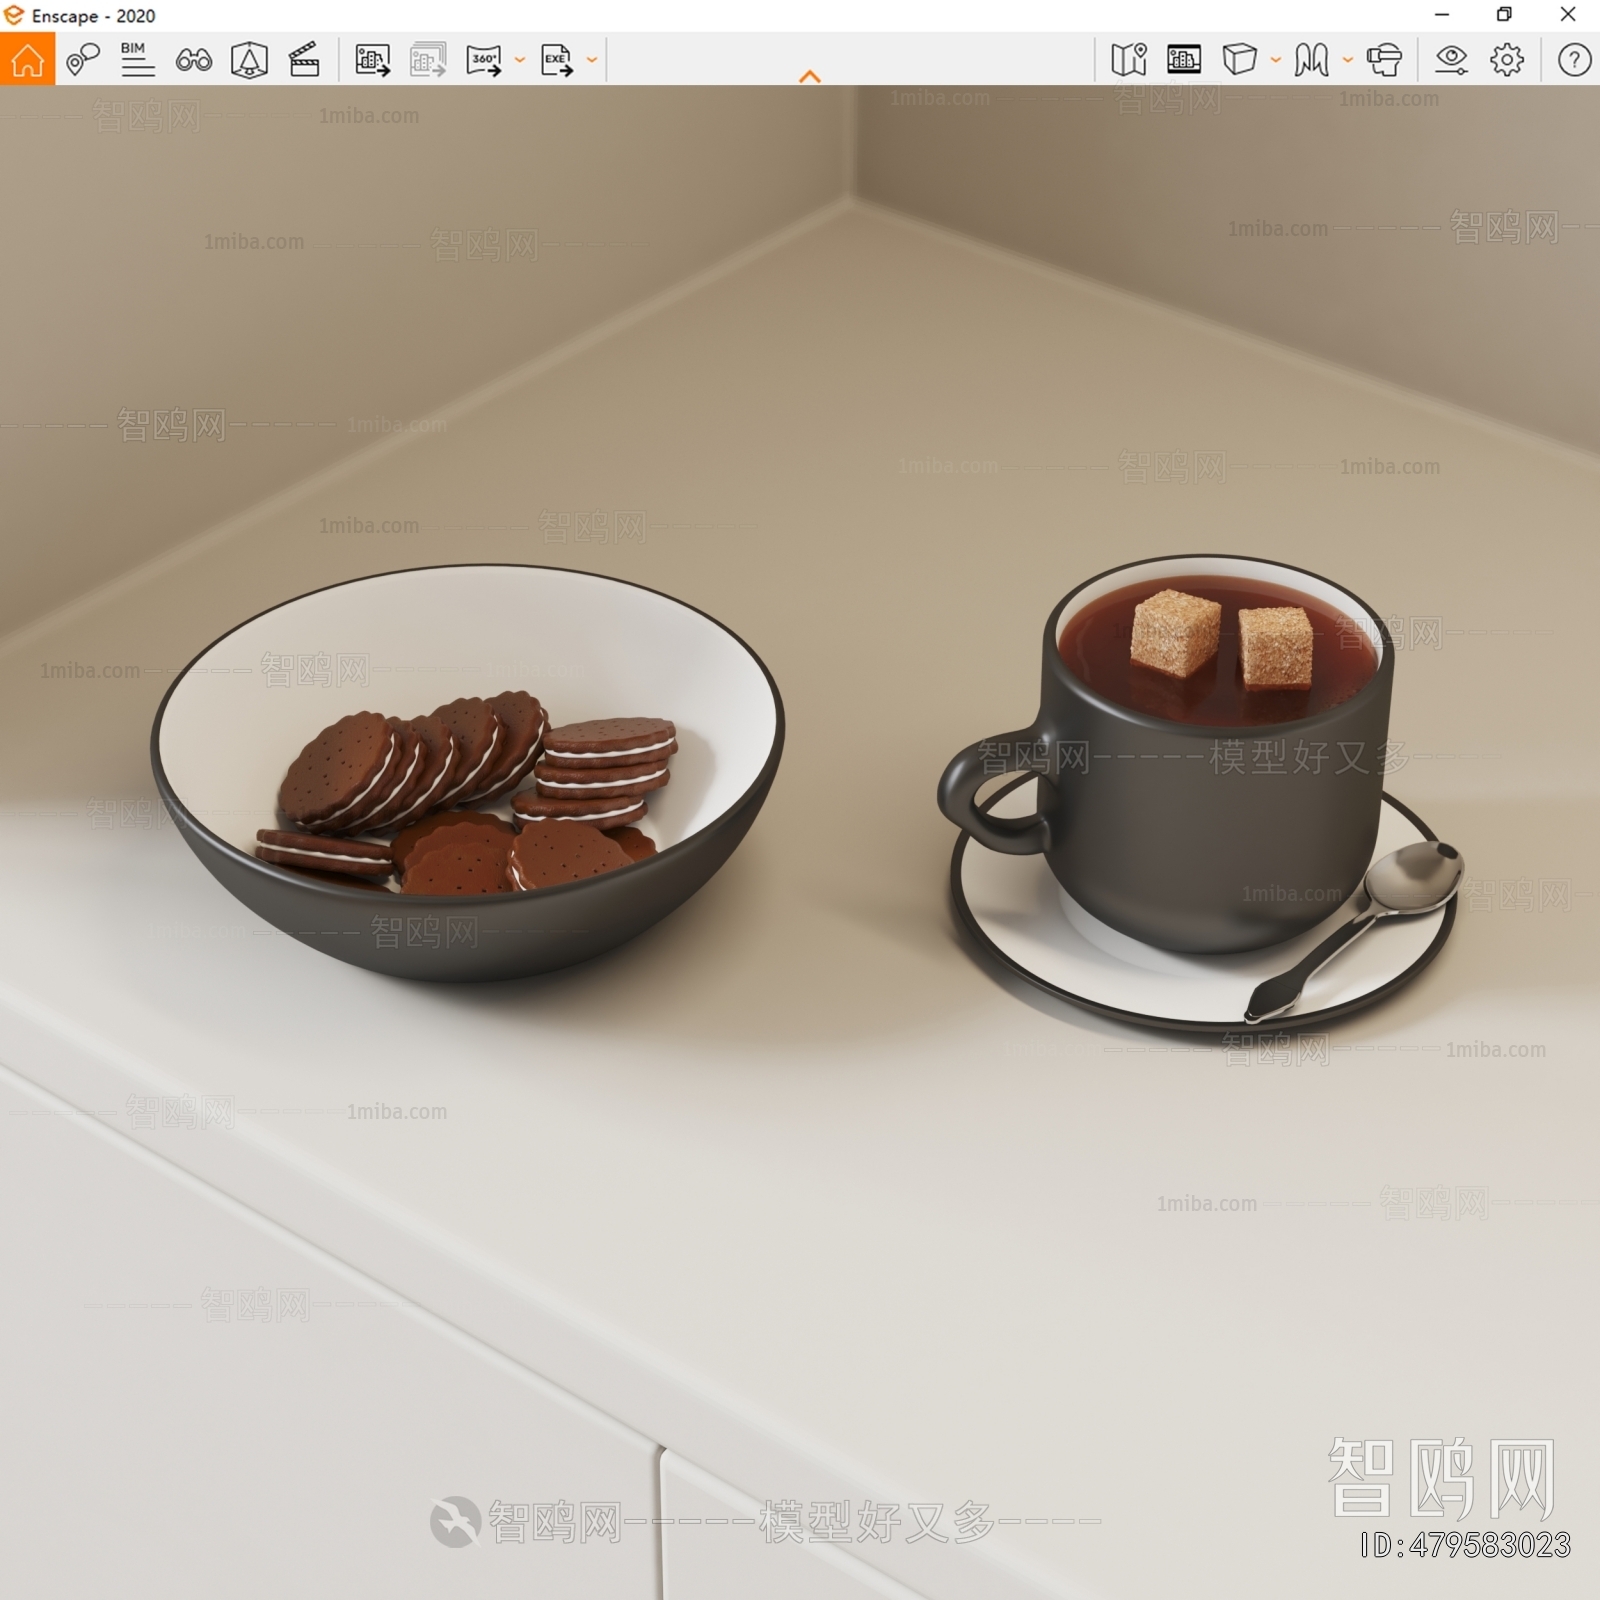Open the asset library icon
The height and width of the screenshot is (1600, 1600).
249,60
